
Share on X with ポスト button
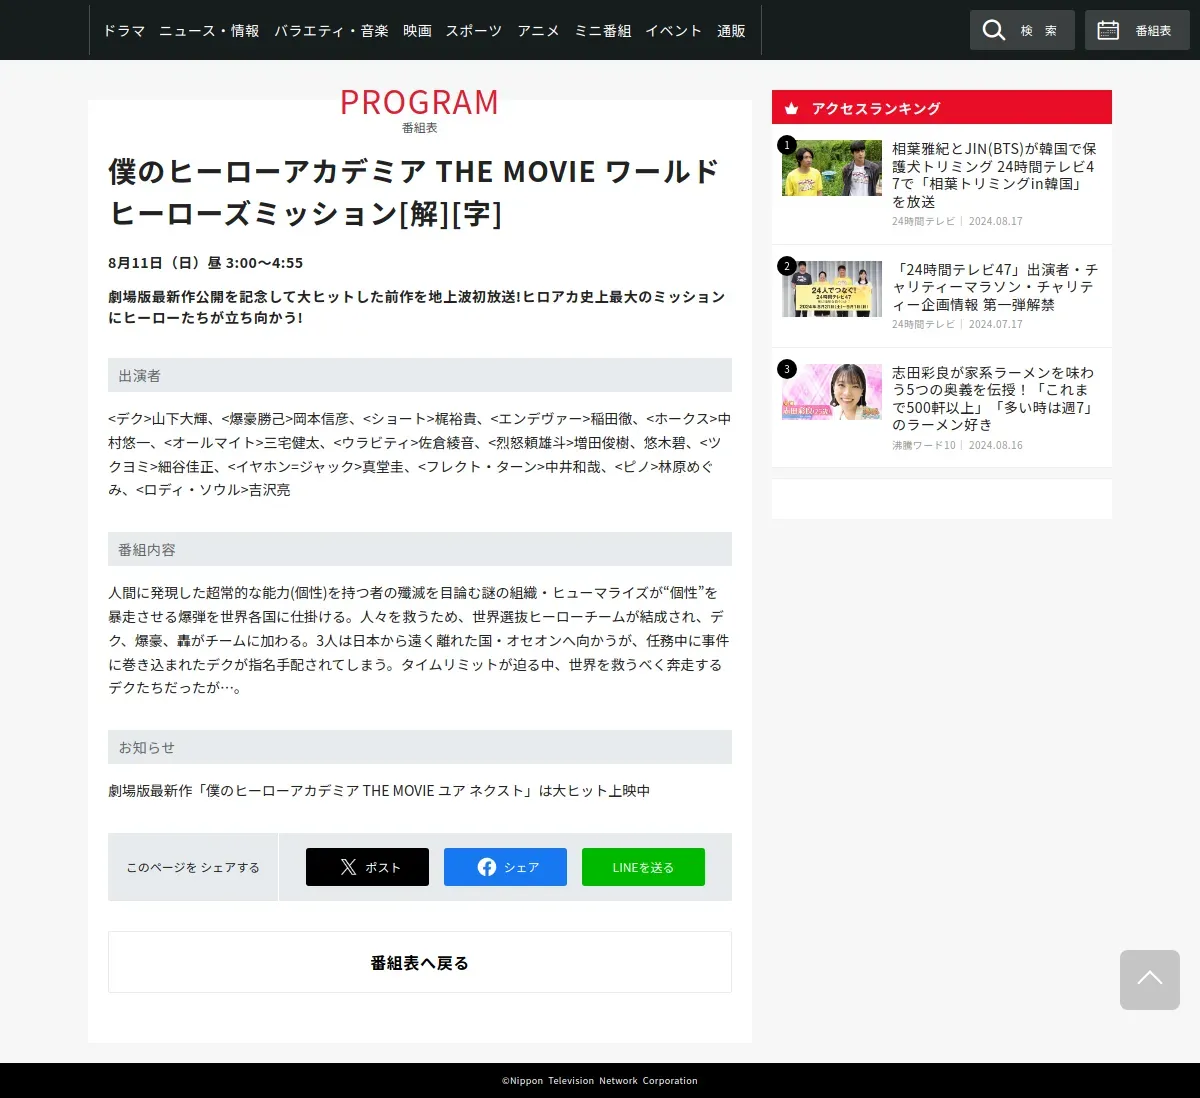click(367, 867)
